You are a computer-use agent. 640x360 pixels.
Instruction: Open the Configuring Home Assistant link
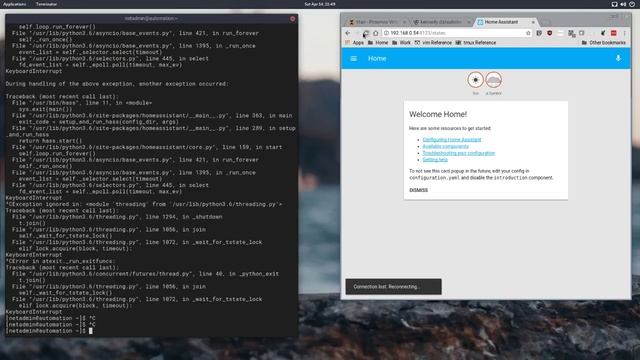point(452,140)
